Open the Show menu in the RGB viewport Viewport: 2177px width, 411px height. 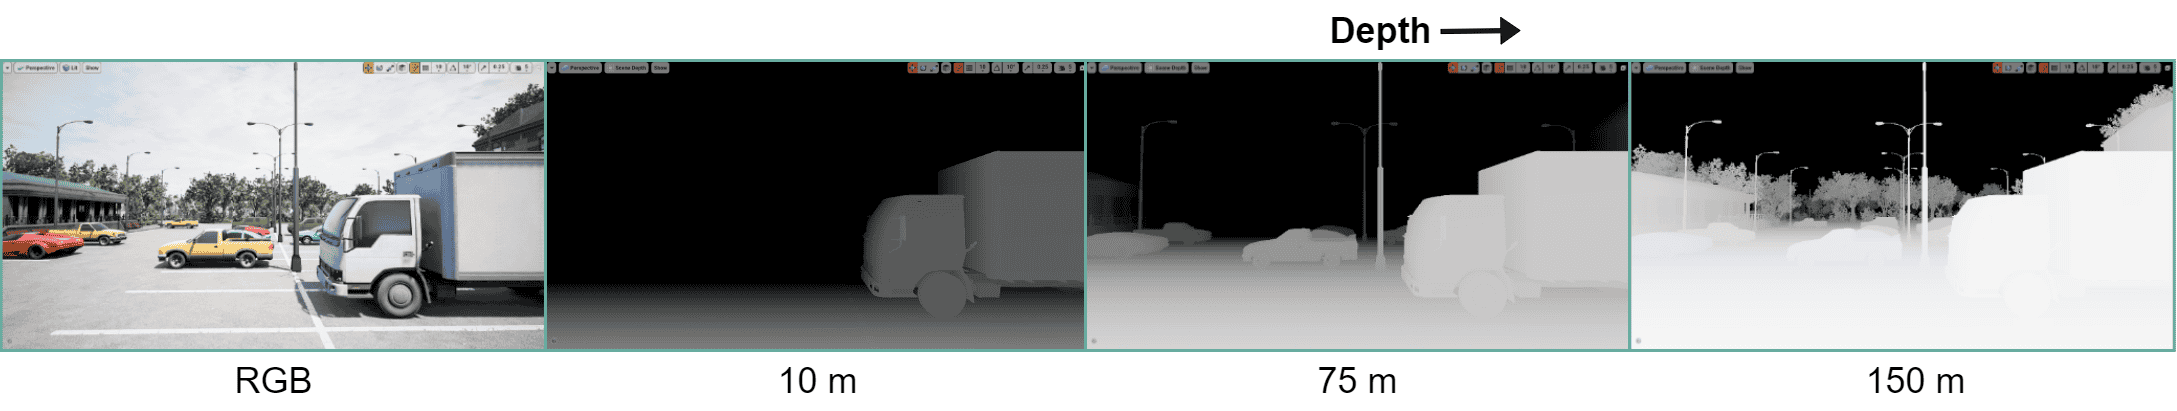[92, 68]
